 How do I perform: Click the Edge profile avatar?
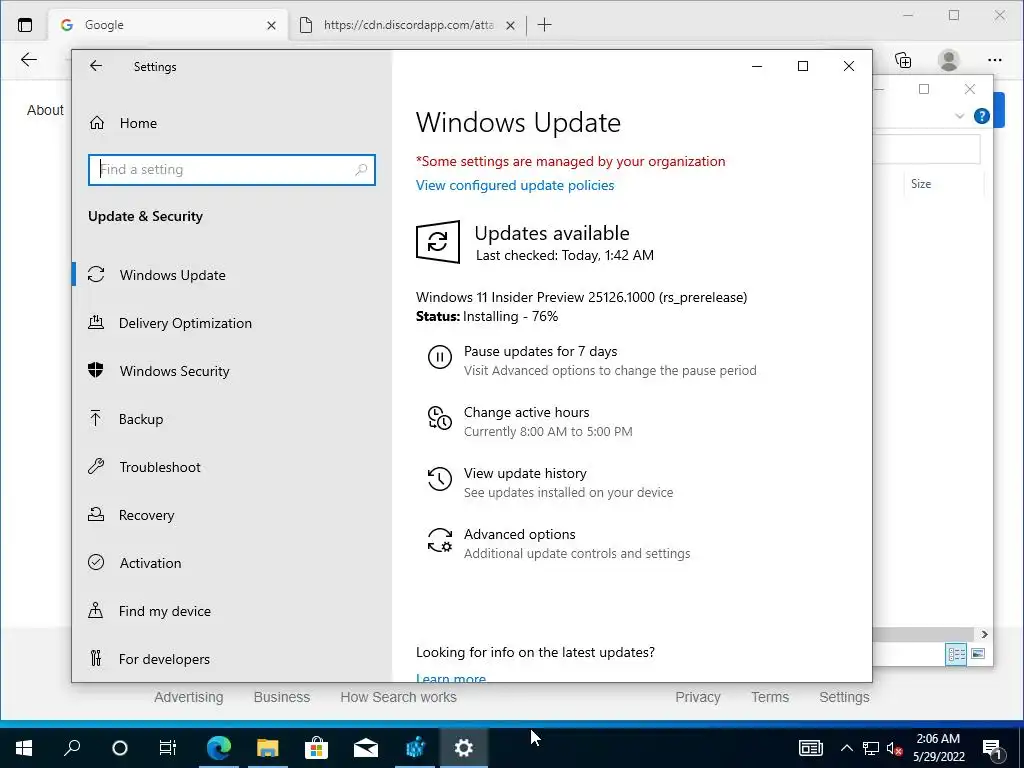[x=948, y=60]
